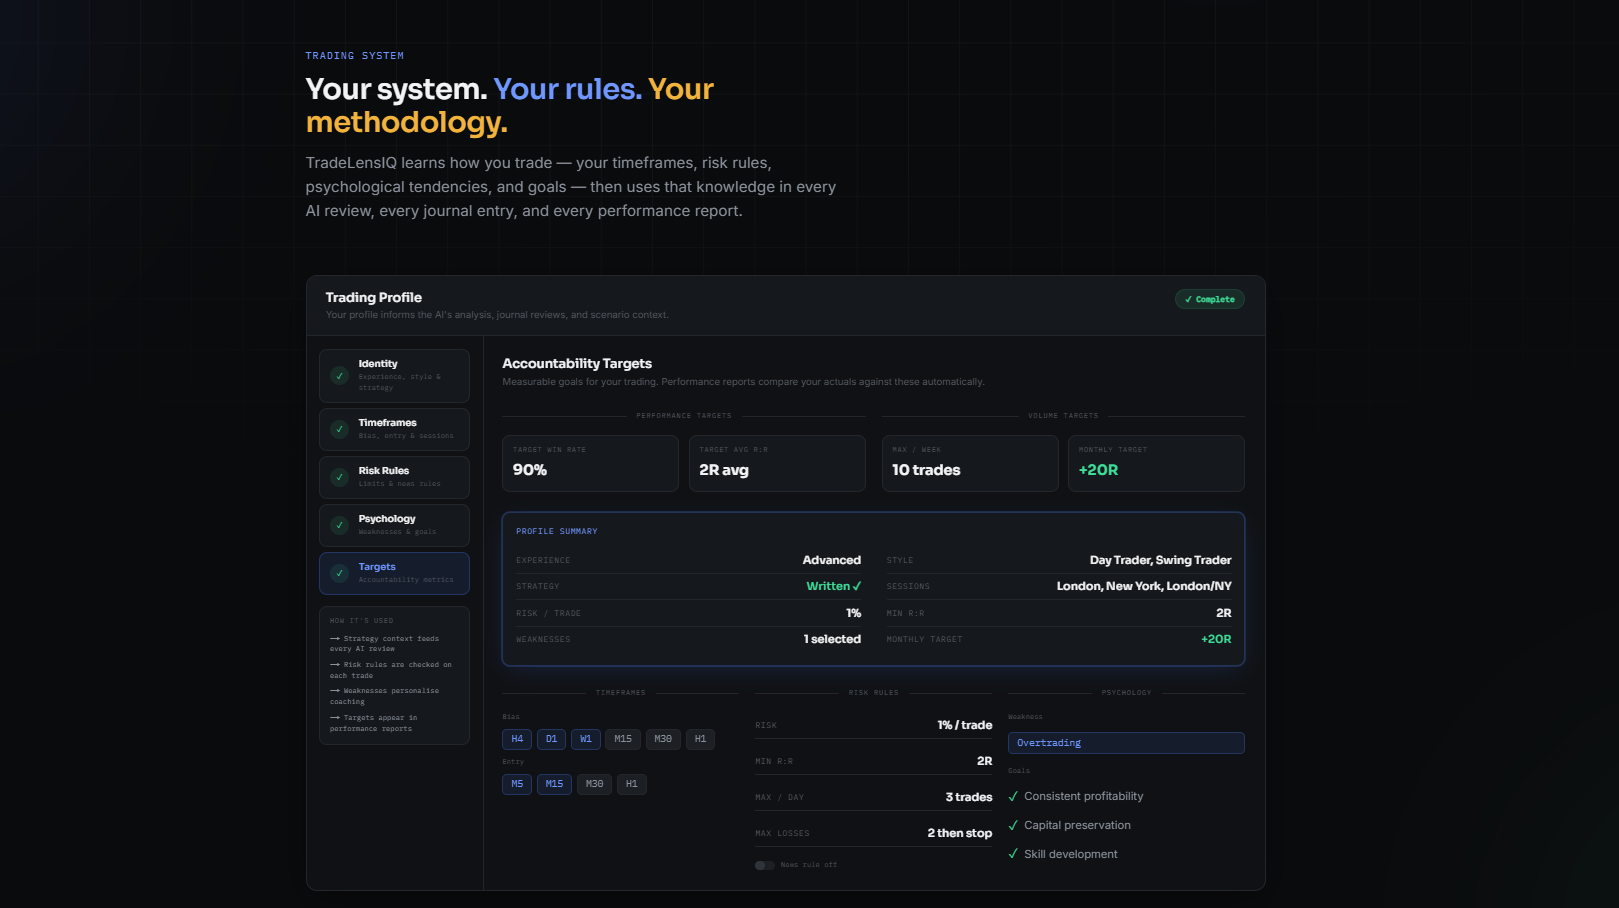Click the 1% / trade risk value
The image size is (1619, 908).
965,725
